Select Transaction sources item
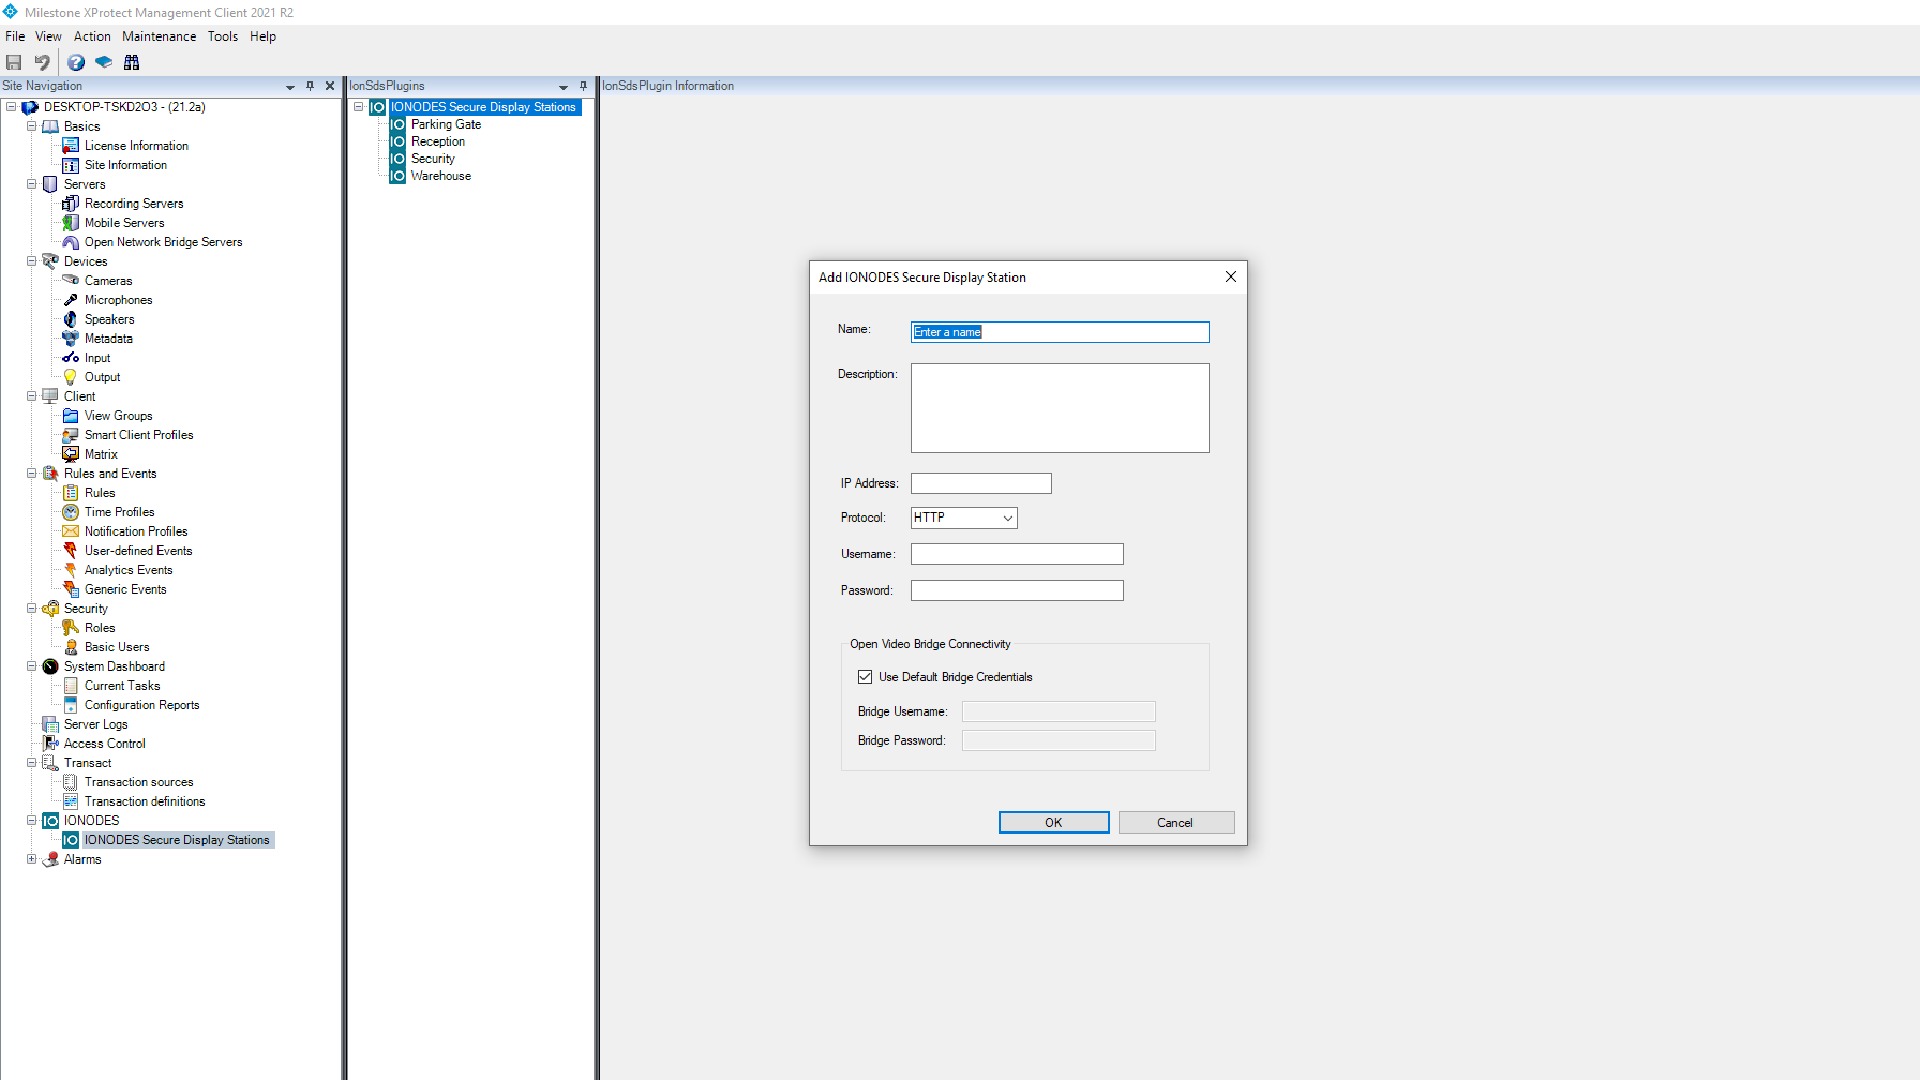The height and width of the screenshot is (1080, 1920). tap(139, 783)
